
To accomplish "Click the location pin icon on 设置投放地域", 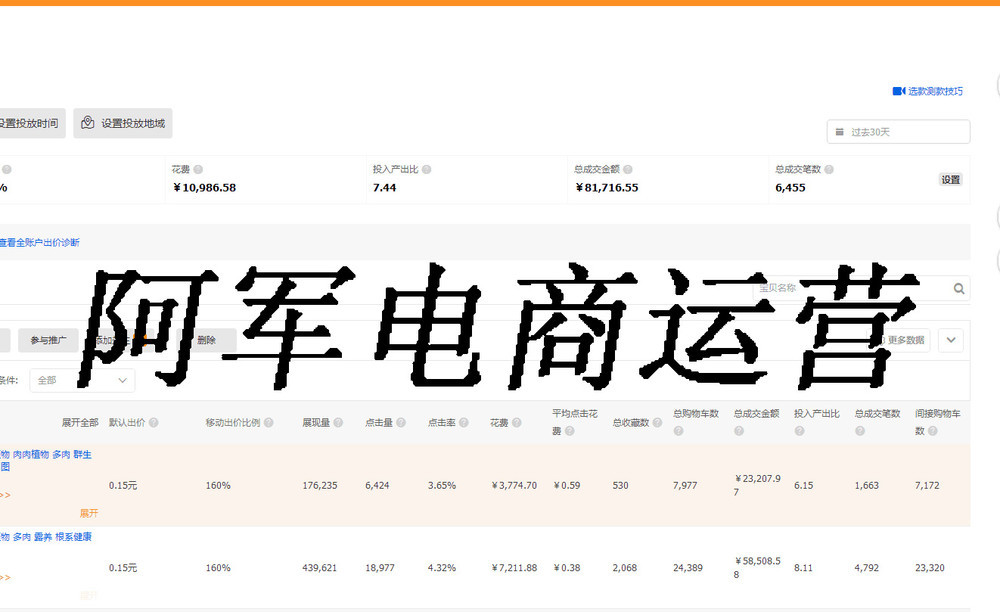I will pos(88,123).
